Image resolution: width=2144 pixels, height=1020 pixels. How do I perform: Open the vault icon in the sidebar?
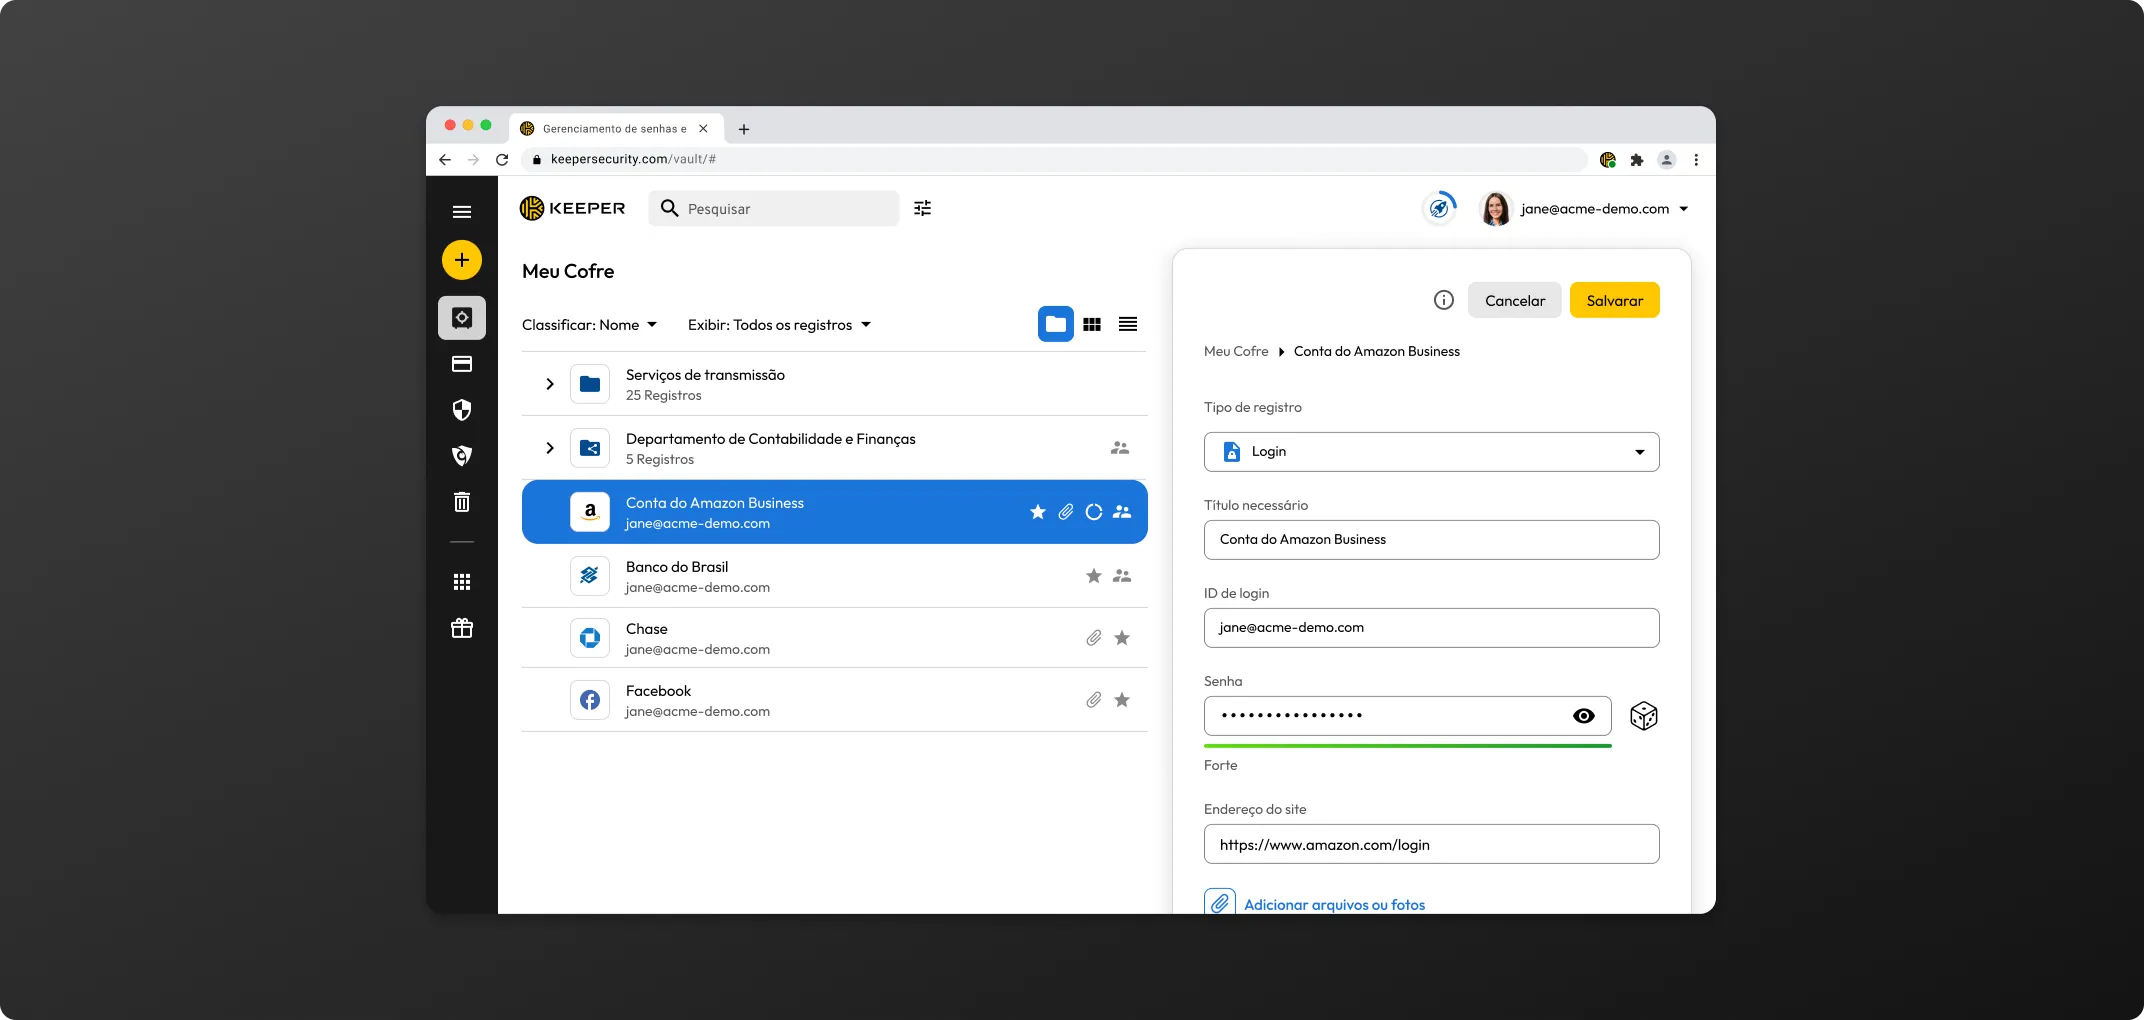coord(462,318)
